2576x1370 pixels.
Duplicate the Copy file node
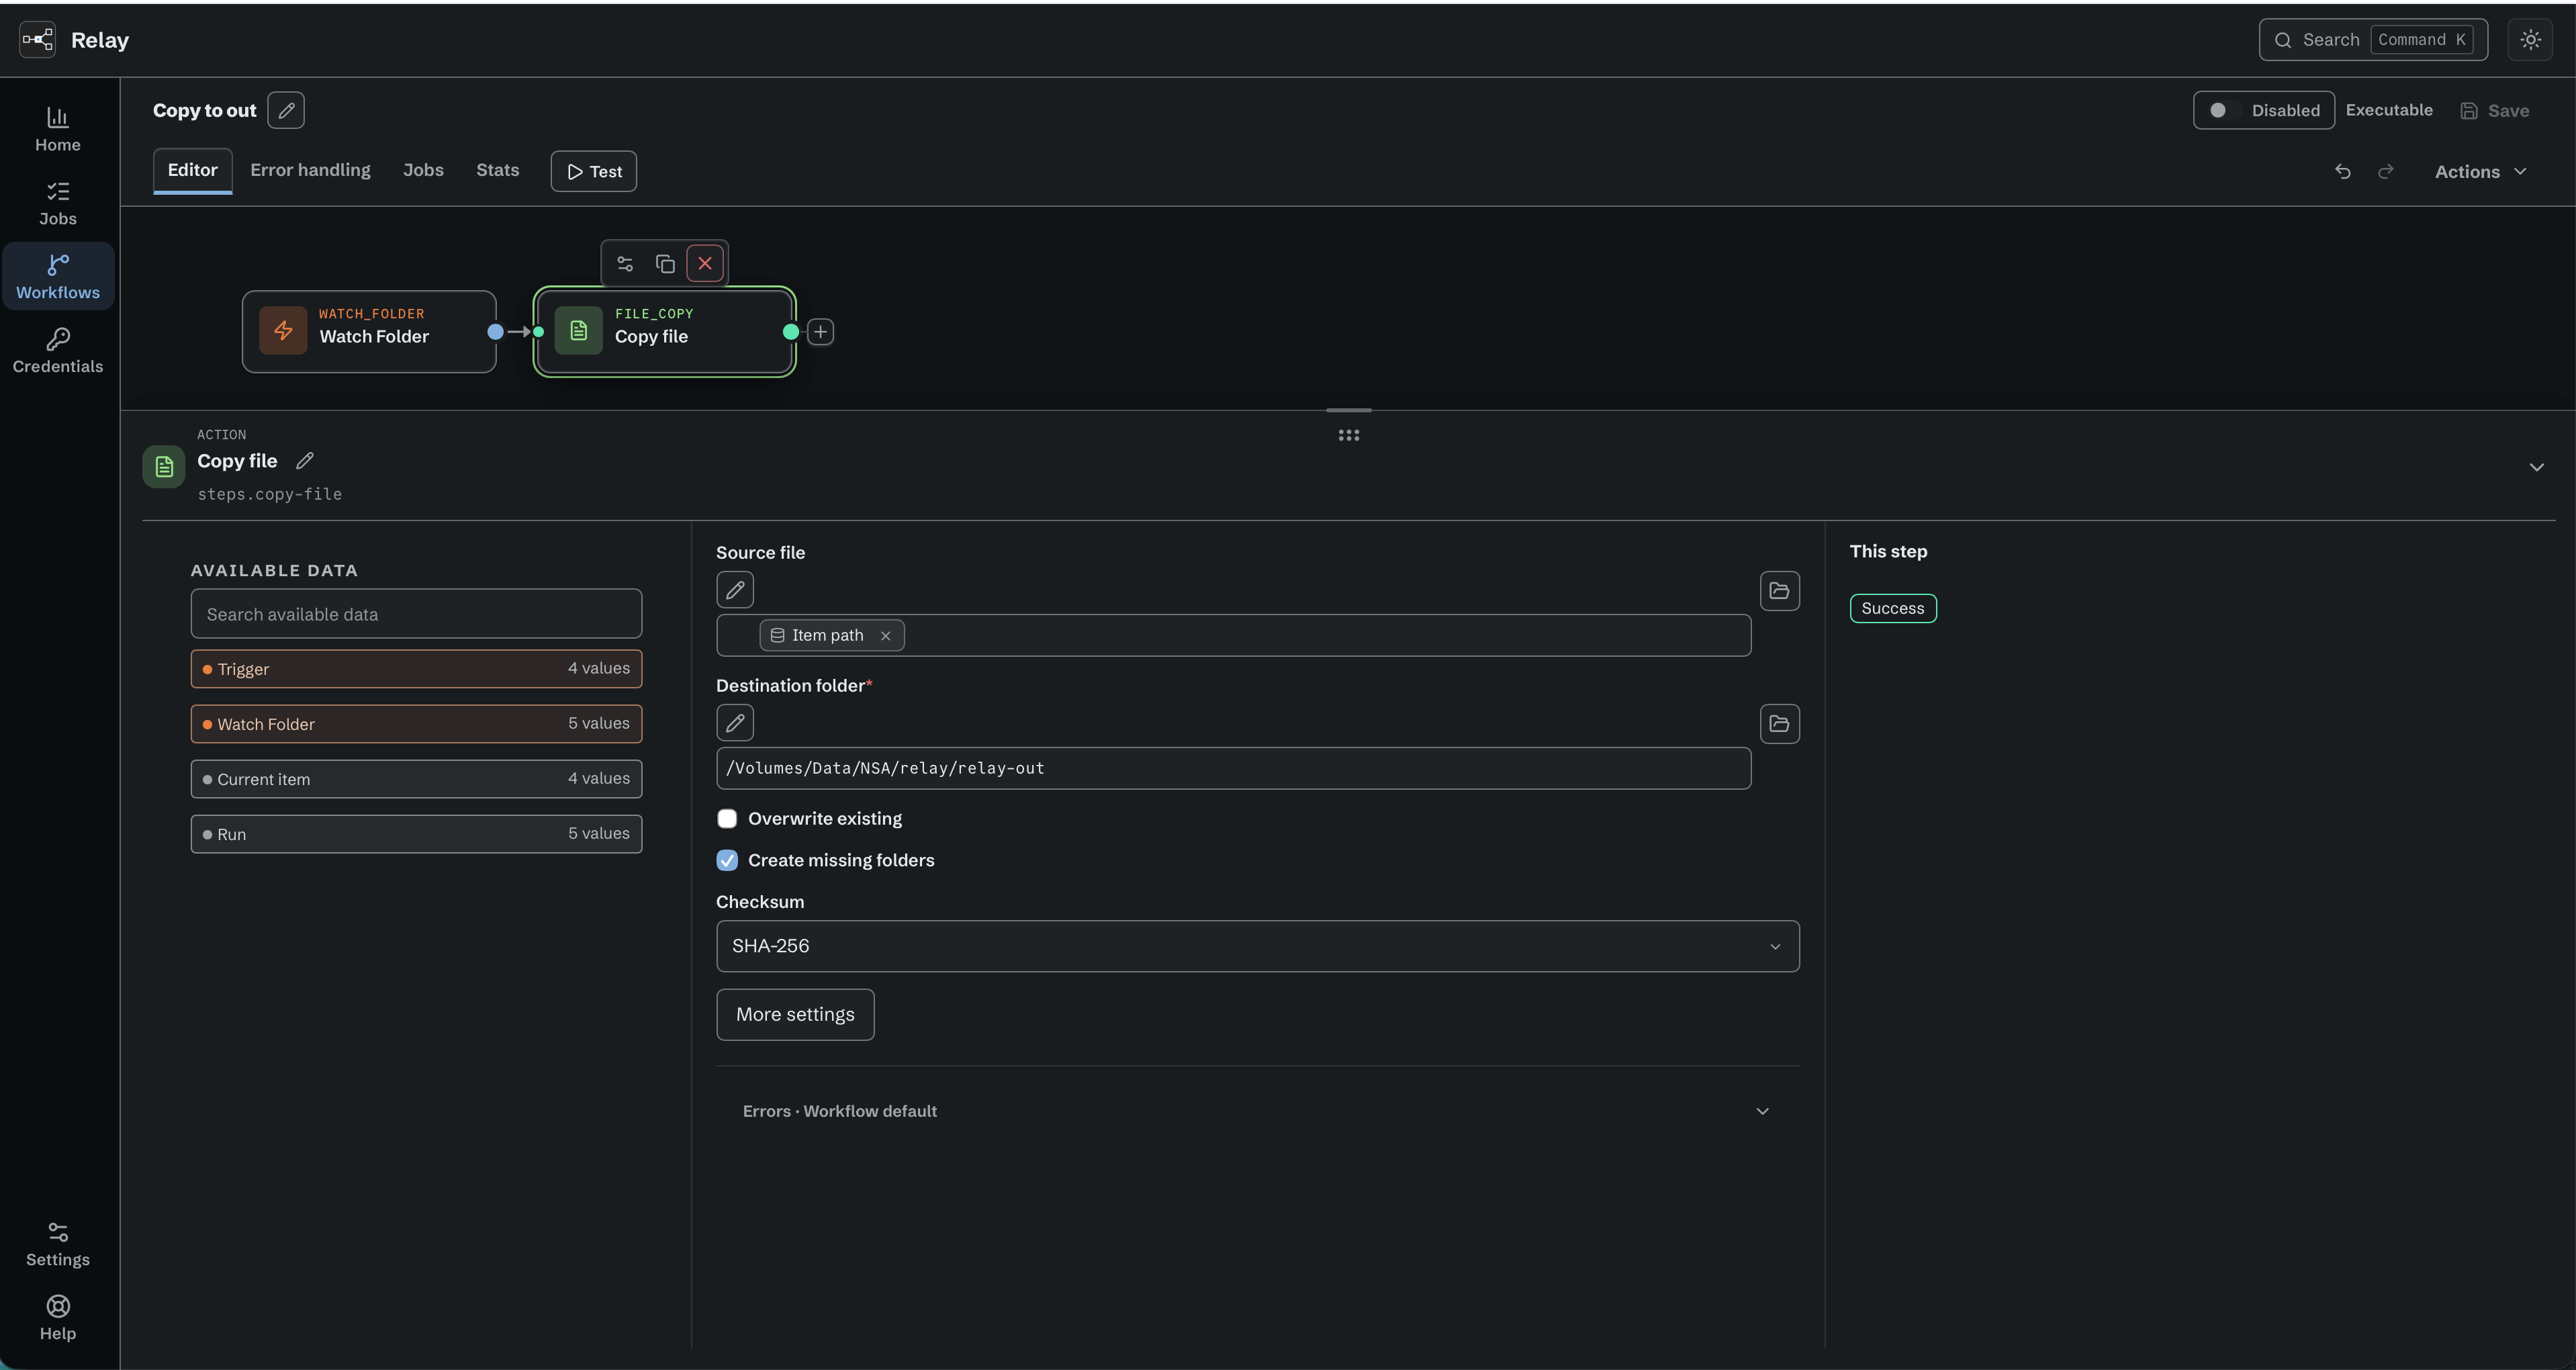(x=665, y=264)
